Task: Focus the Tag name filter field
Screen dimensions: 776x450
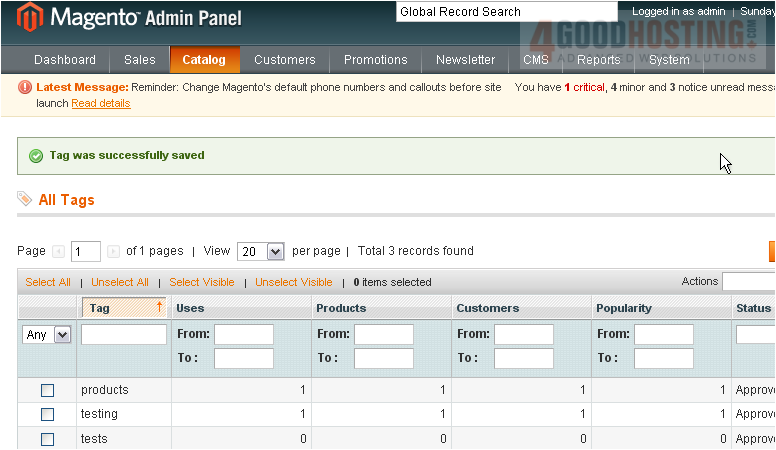Action: tap(124, 335)
